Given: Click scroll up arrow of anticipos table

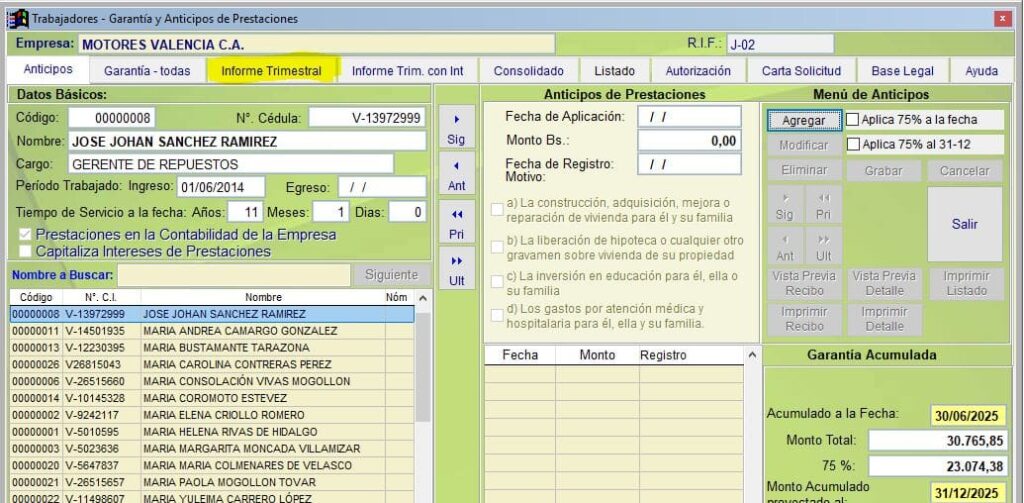Looking at the screenshot, I should point(752,355).
